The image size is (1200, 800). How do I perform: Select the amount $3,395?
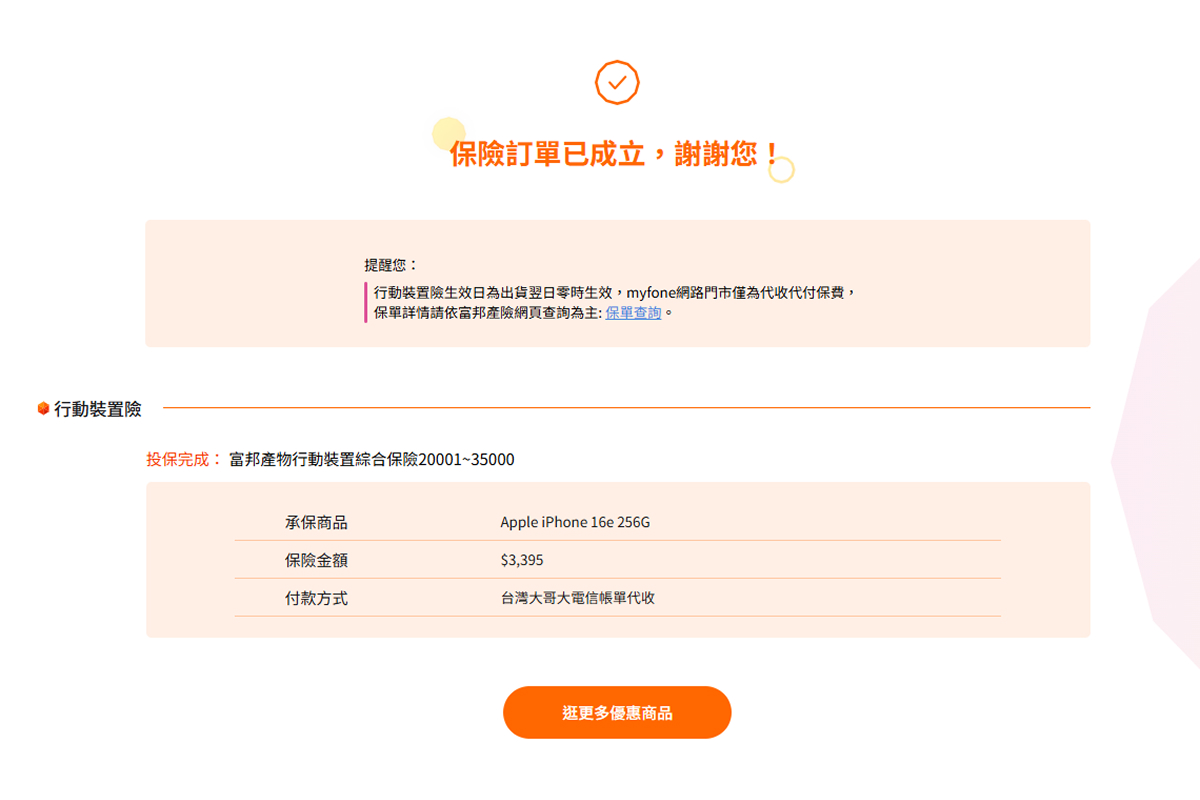(522, 560)
